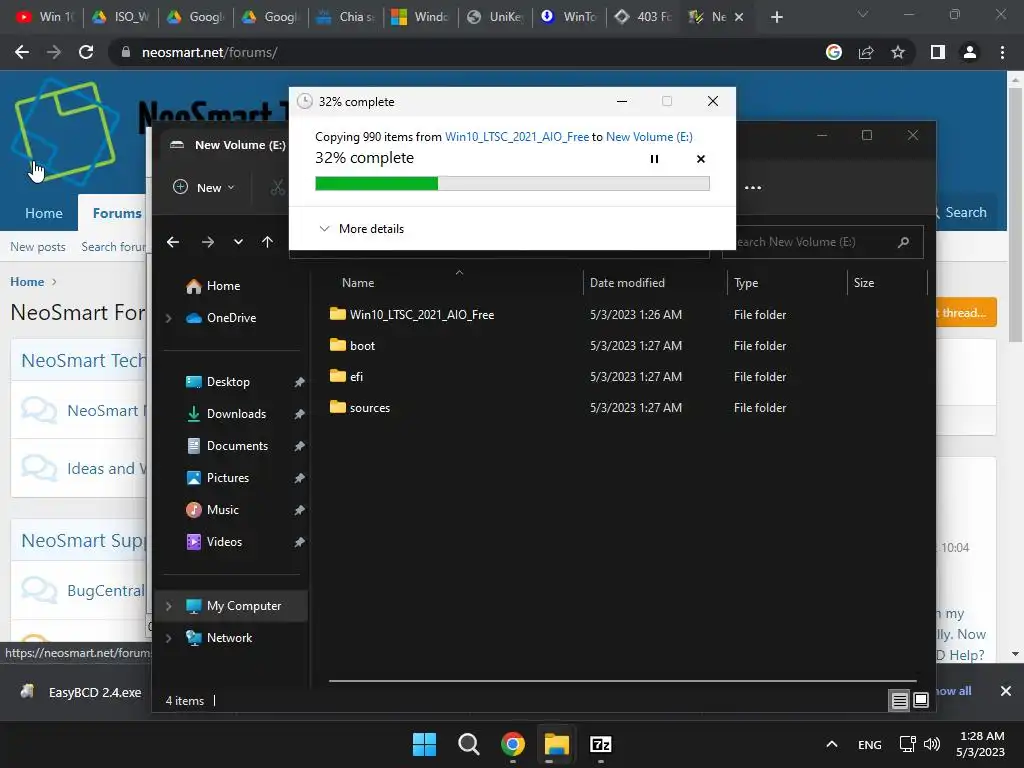The width and height of the screenshot is (1024, 768).
Task: Open Forums tab on NeoSmart site
Action: point(116,213)
